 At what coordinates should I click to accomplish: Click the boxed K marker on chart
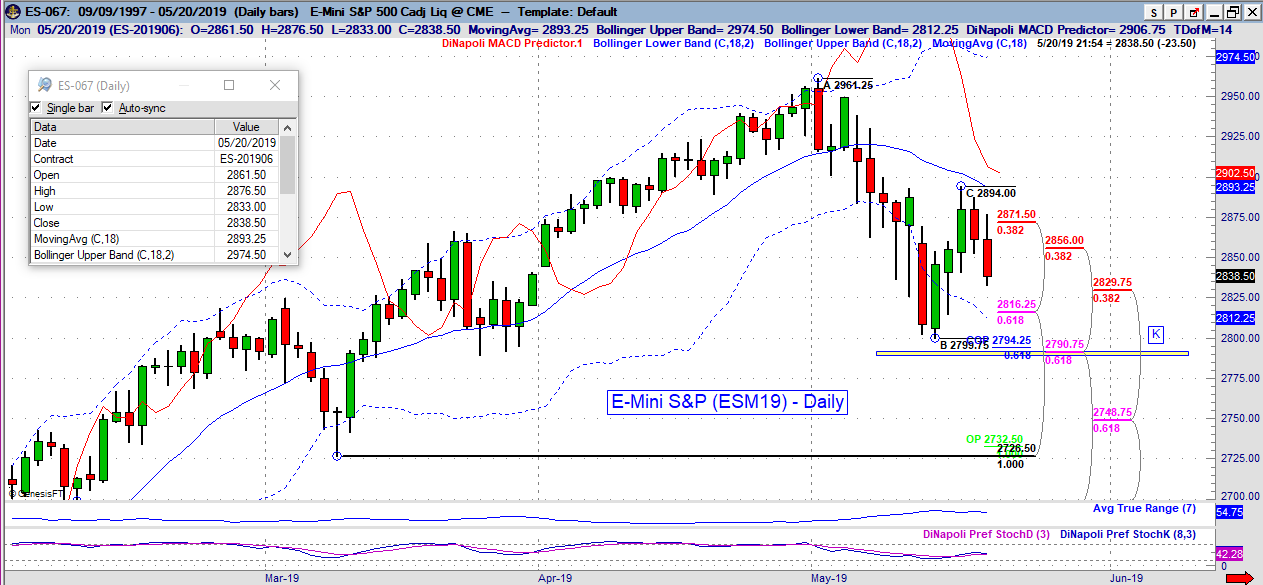(1156, 334)
